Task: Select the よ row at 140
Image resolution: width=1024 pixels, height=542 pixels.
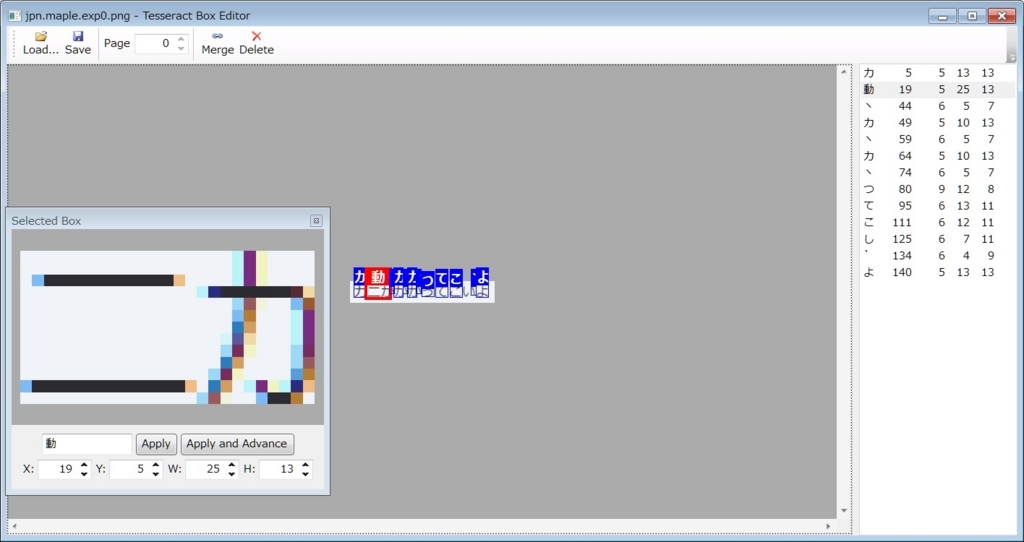Action: 937,273
